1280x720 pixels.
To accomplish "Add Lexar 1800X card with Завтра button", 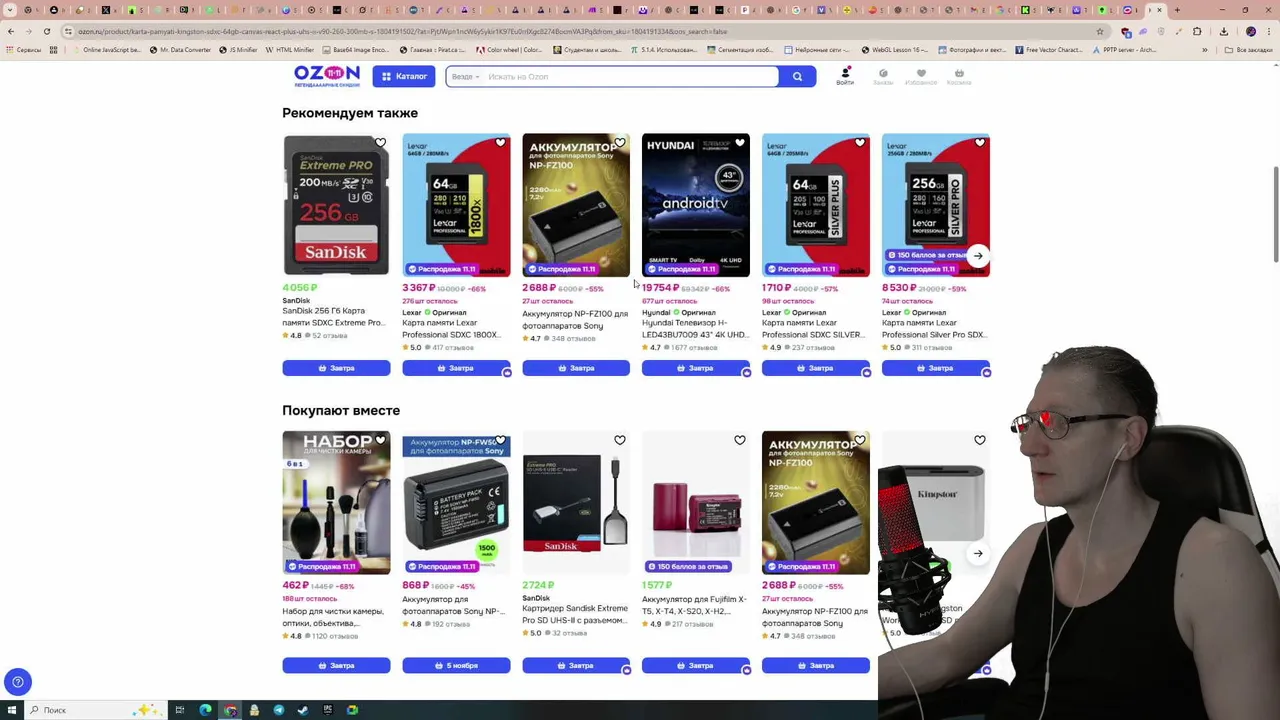I will (x=456, y=368).
